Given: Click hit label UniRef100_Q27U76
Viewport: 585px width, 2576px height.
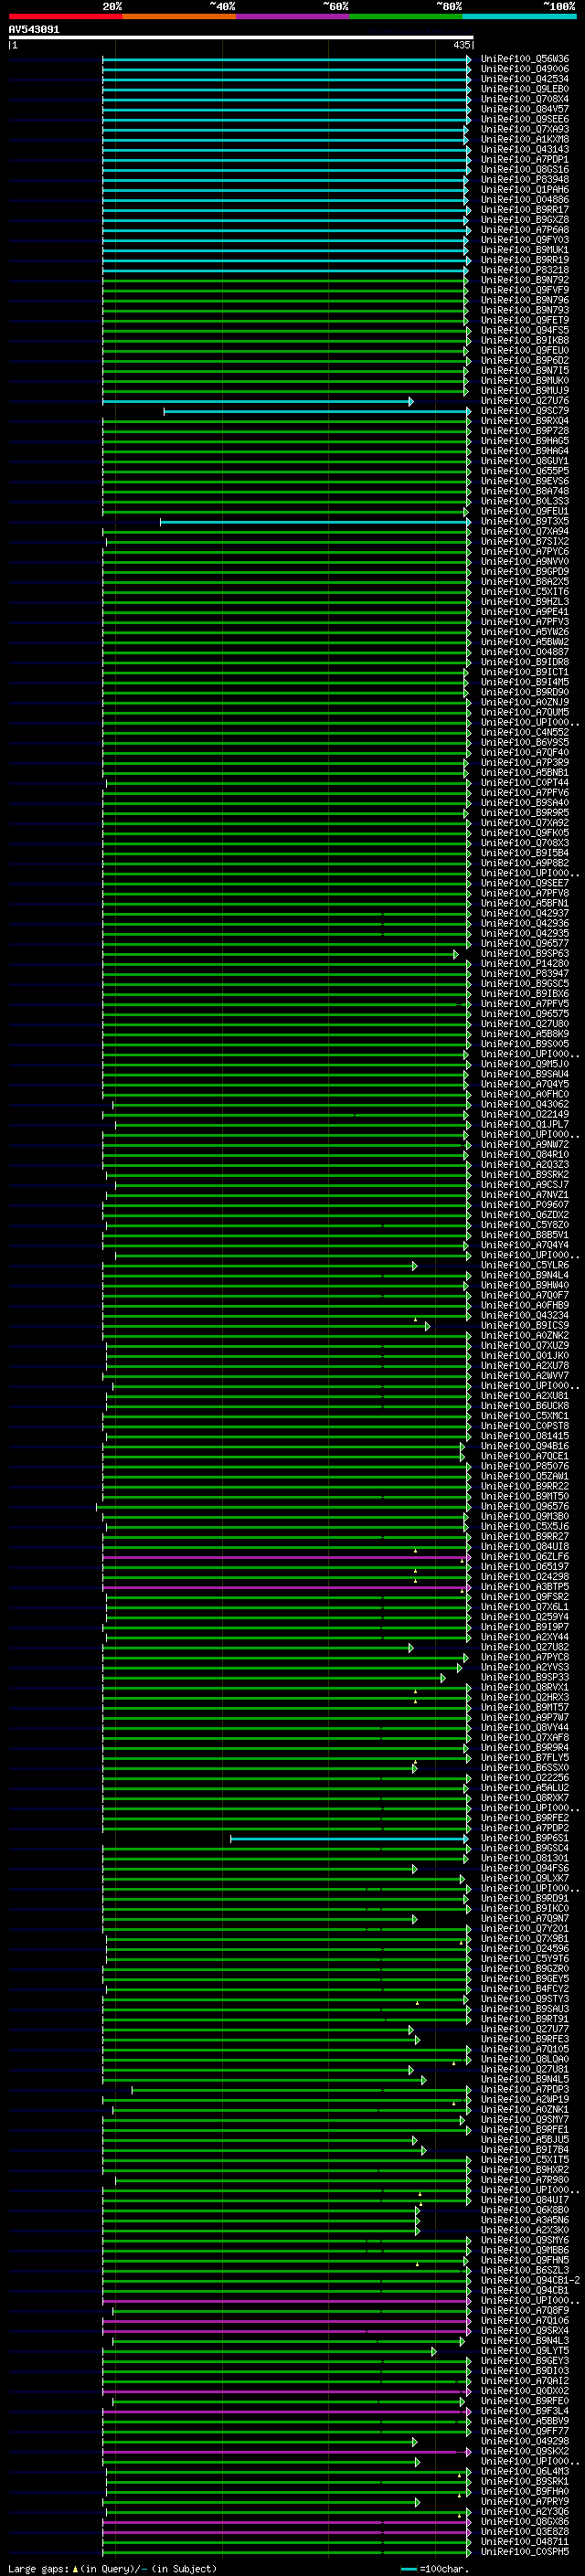Looking at the screenshot, I should click(525, 400).
